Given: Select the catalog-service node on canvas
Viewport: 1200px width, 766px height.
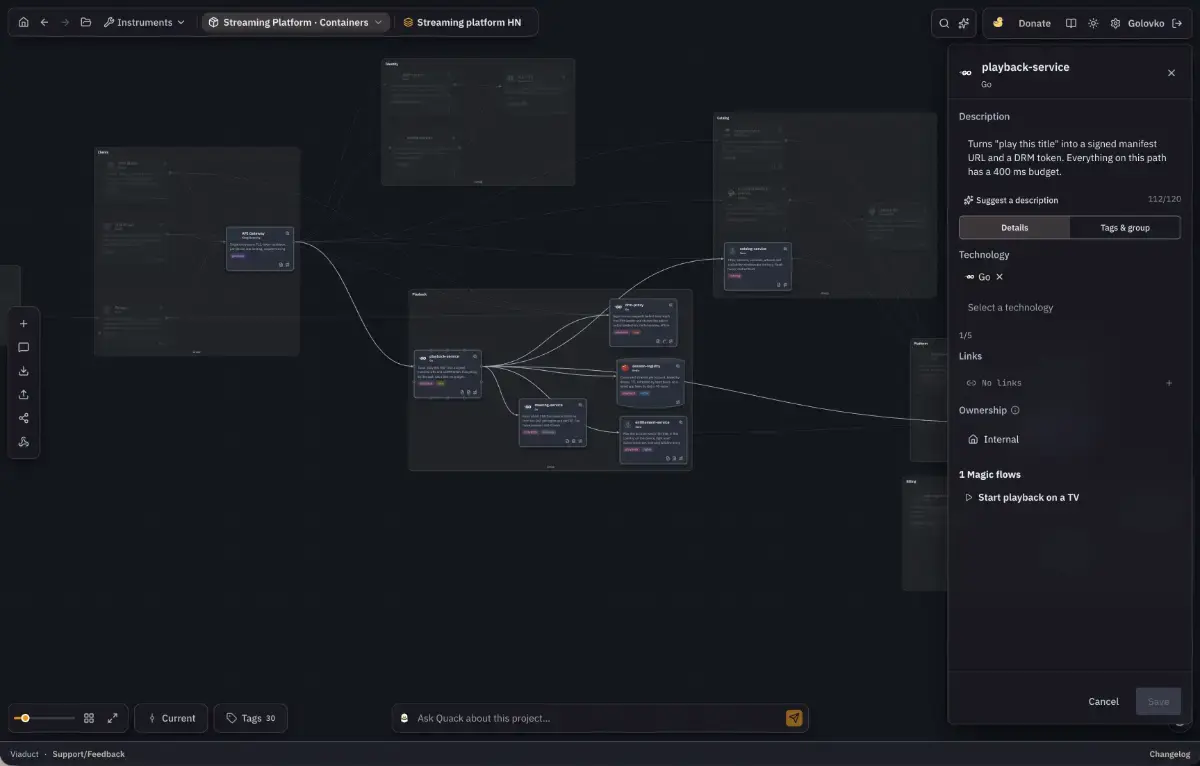Looking at the screenshot, I should pyautogui.click(x=758, y=266).
